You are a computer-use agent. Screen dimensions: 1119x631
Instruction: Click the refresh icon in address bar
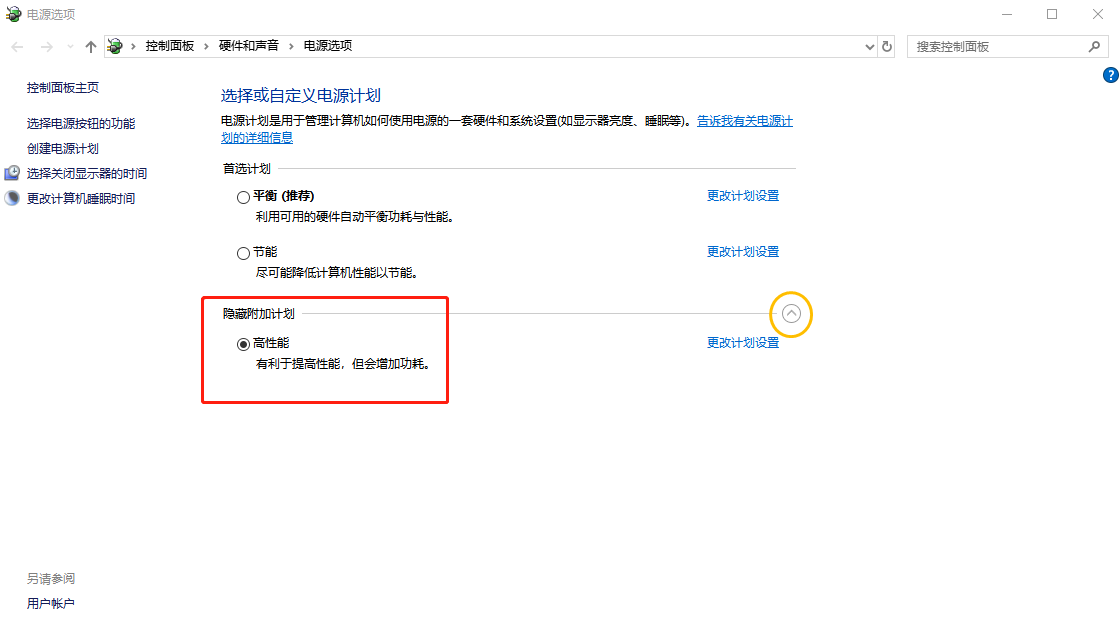pyautogui.click(x=886, y=46)
